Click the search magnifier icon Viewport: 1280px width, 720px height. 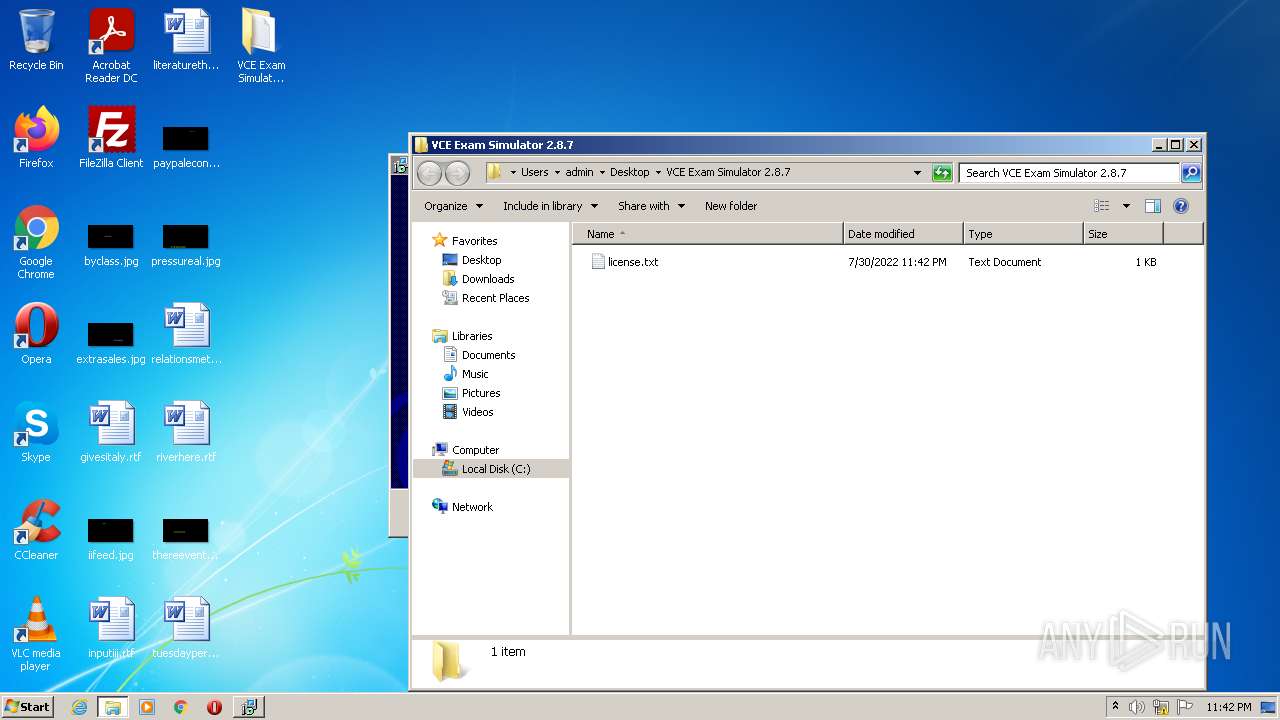point(1190,173)
